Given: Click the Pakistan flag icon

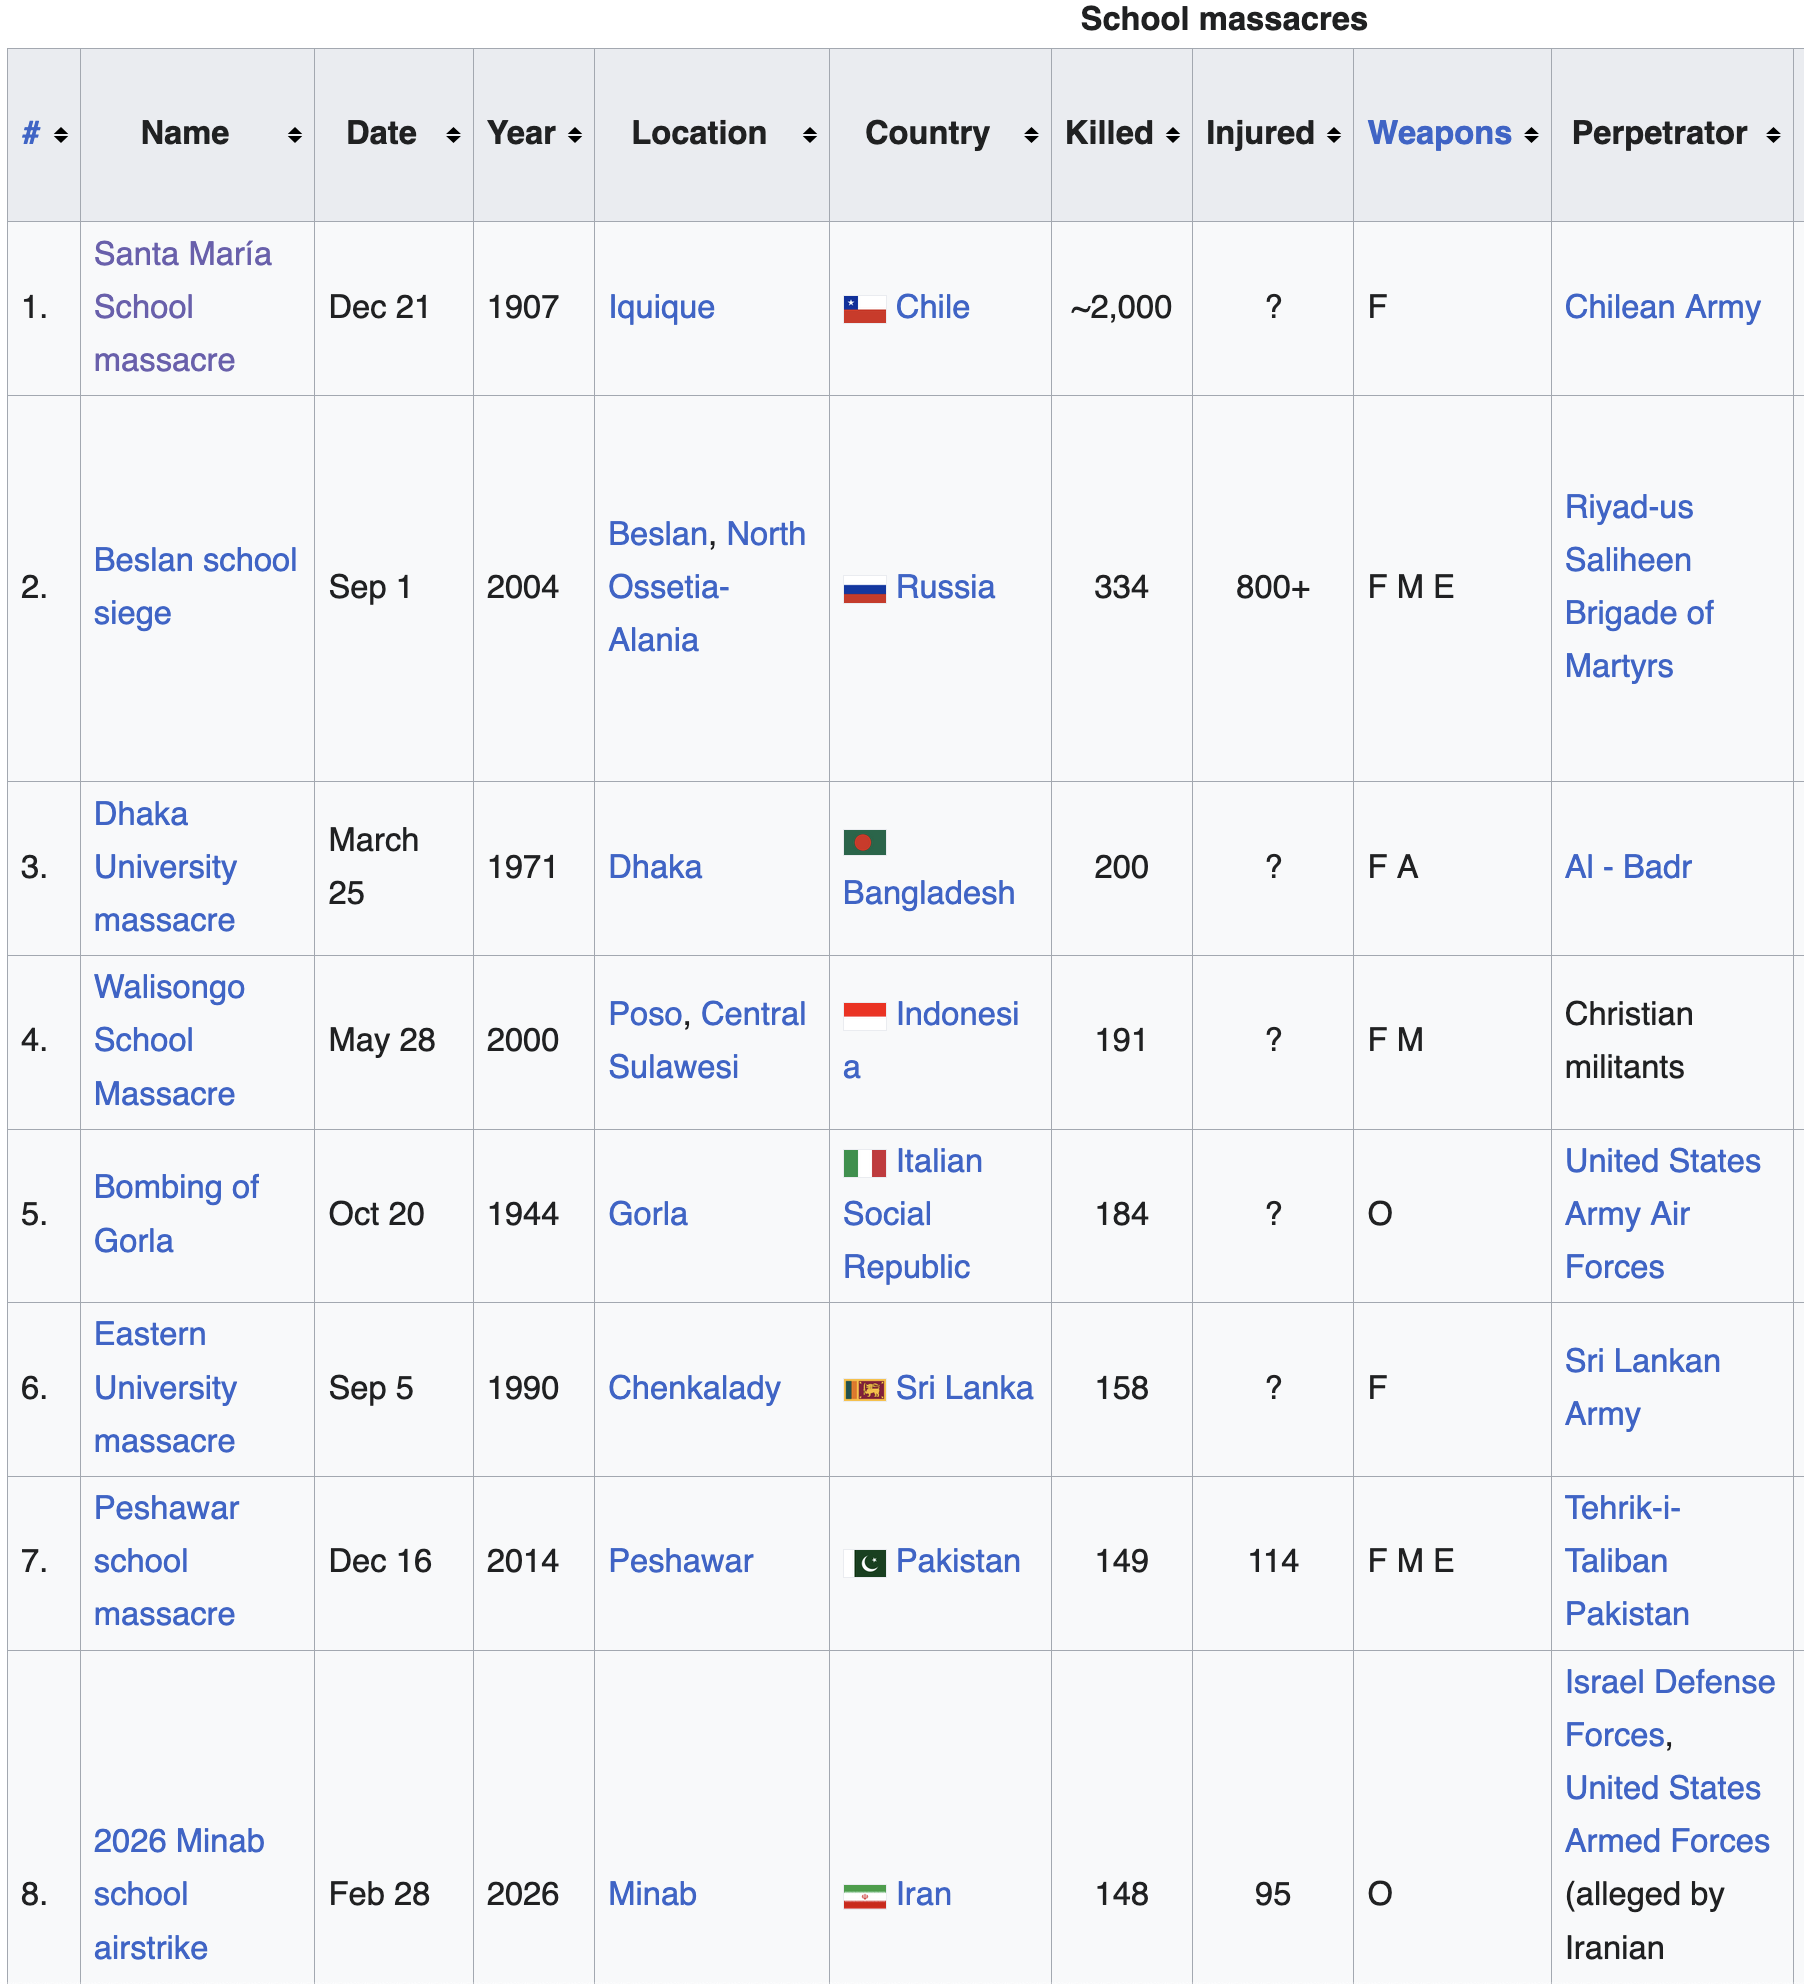Looking at the screenshot, I should (x=864, y=1563).
